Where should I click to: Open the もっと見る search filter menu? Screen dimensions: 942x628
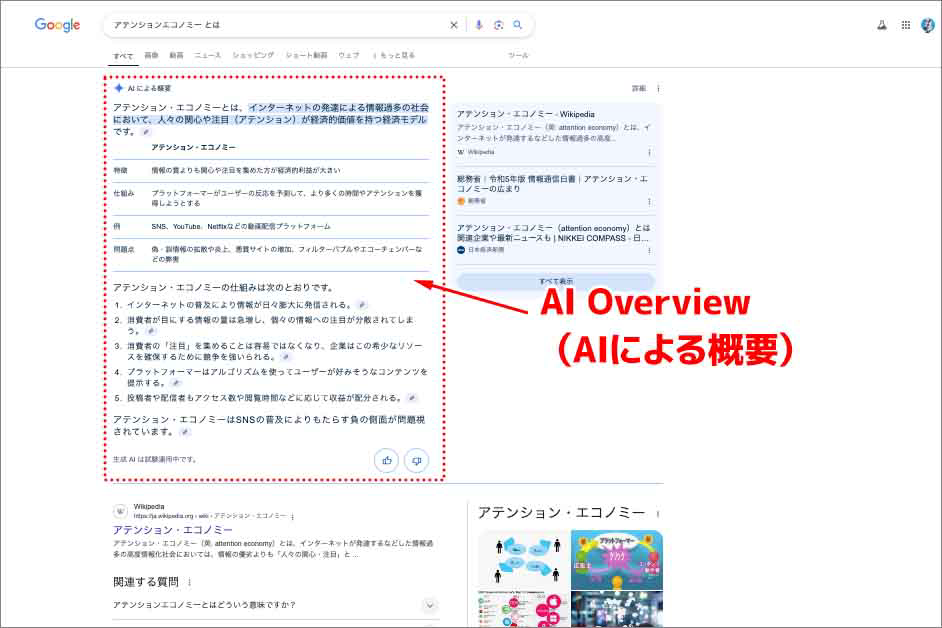tap(394, 55)
